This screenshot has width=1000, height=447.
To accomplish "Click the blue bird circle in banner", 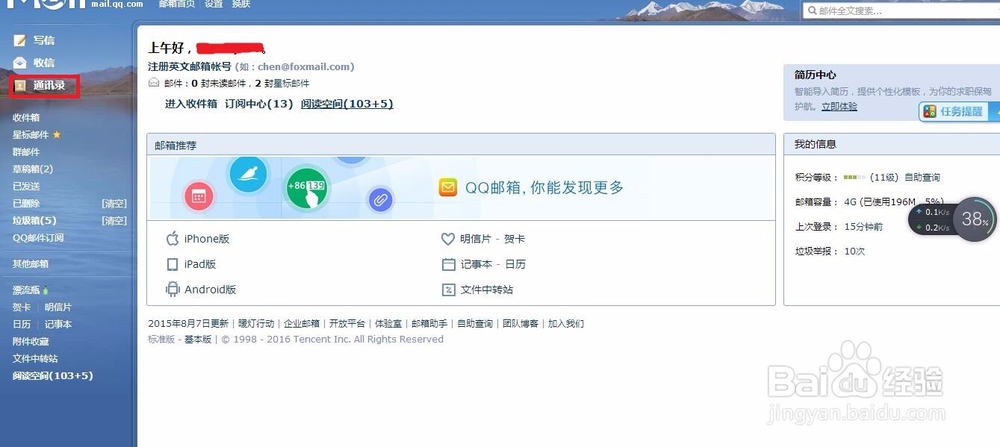I will click(x=247, y=174).
